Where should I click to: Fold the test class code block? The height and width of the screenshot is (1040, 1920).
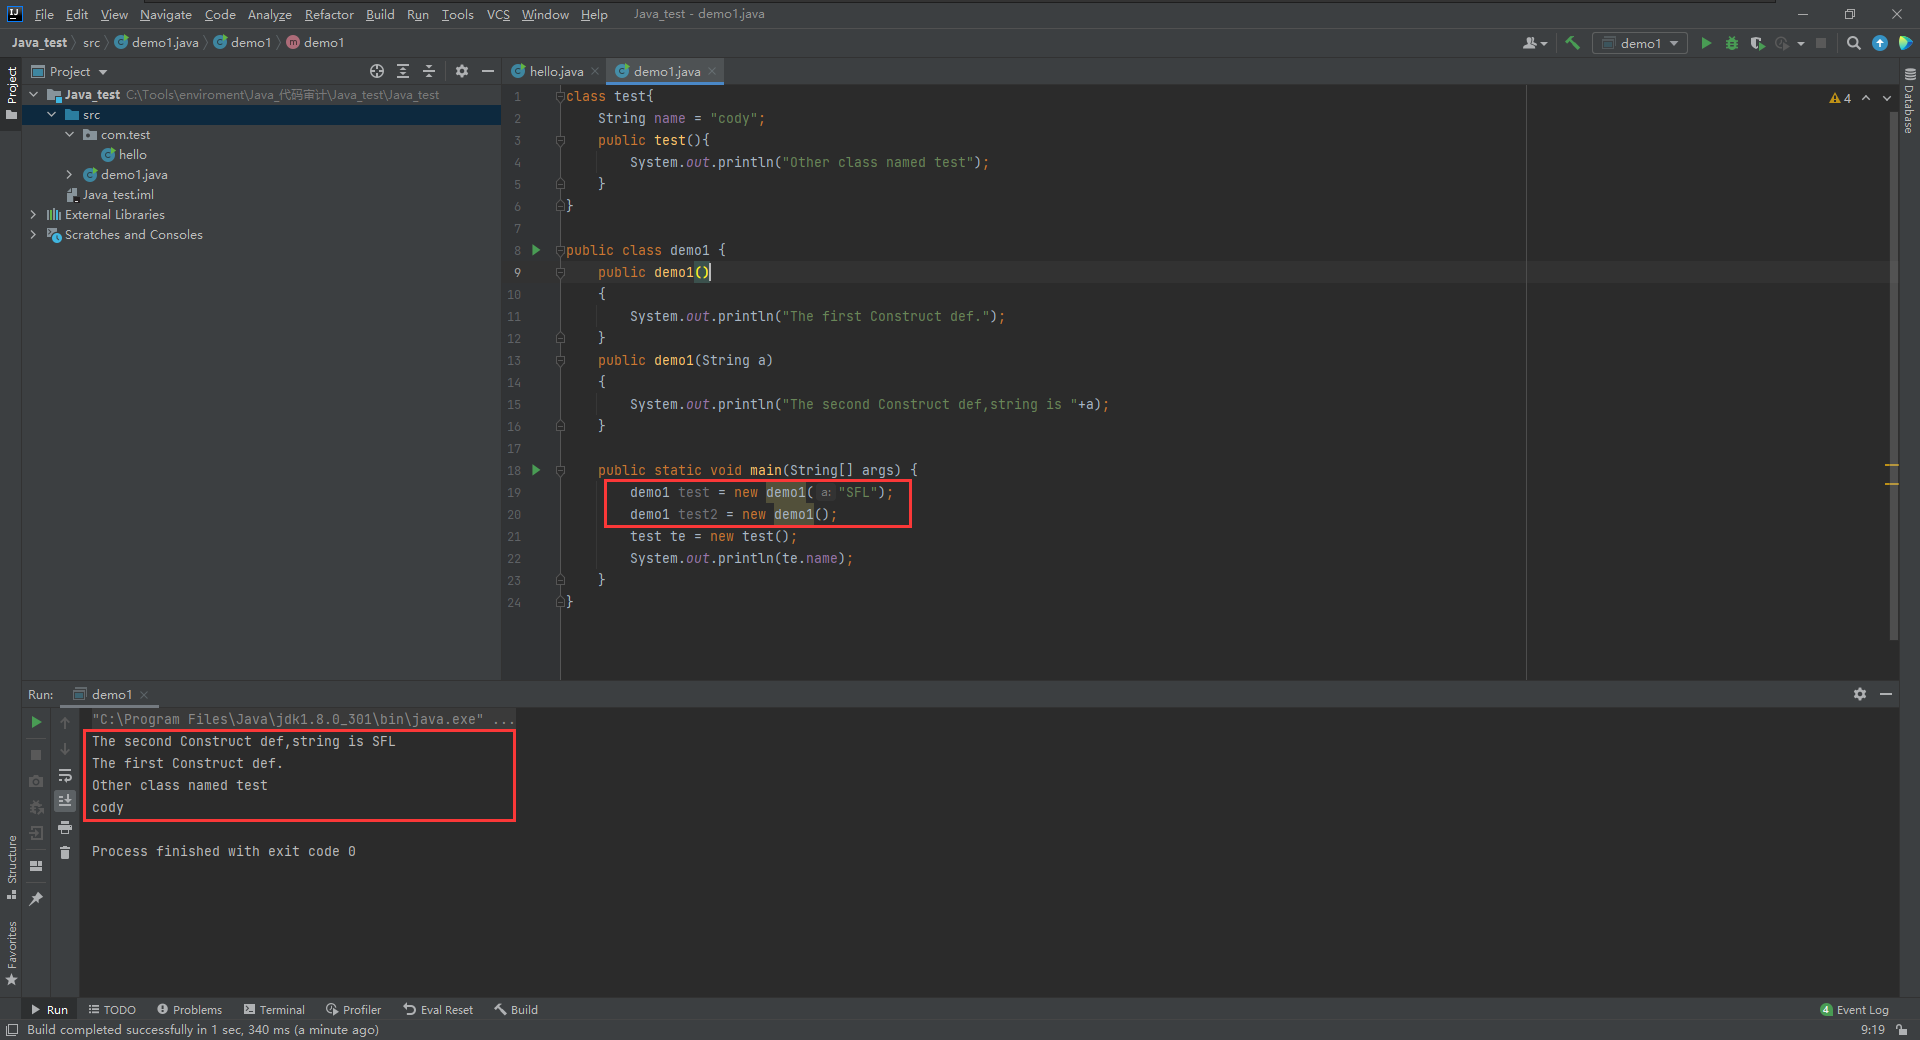pos(560,96)
